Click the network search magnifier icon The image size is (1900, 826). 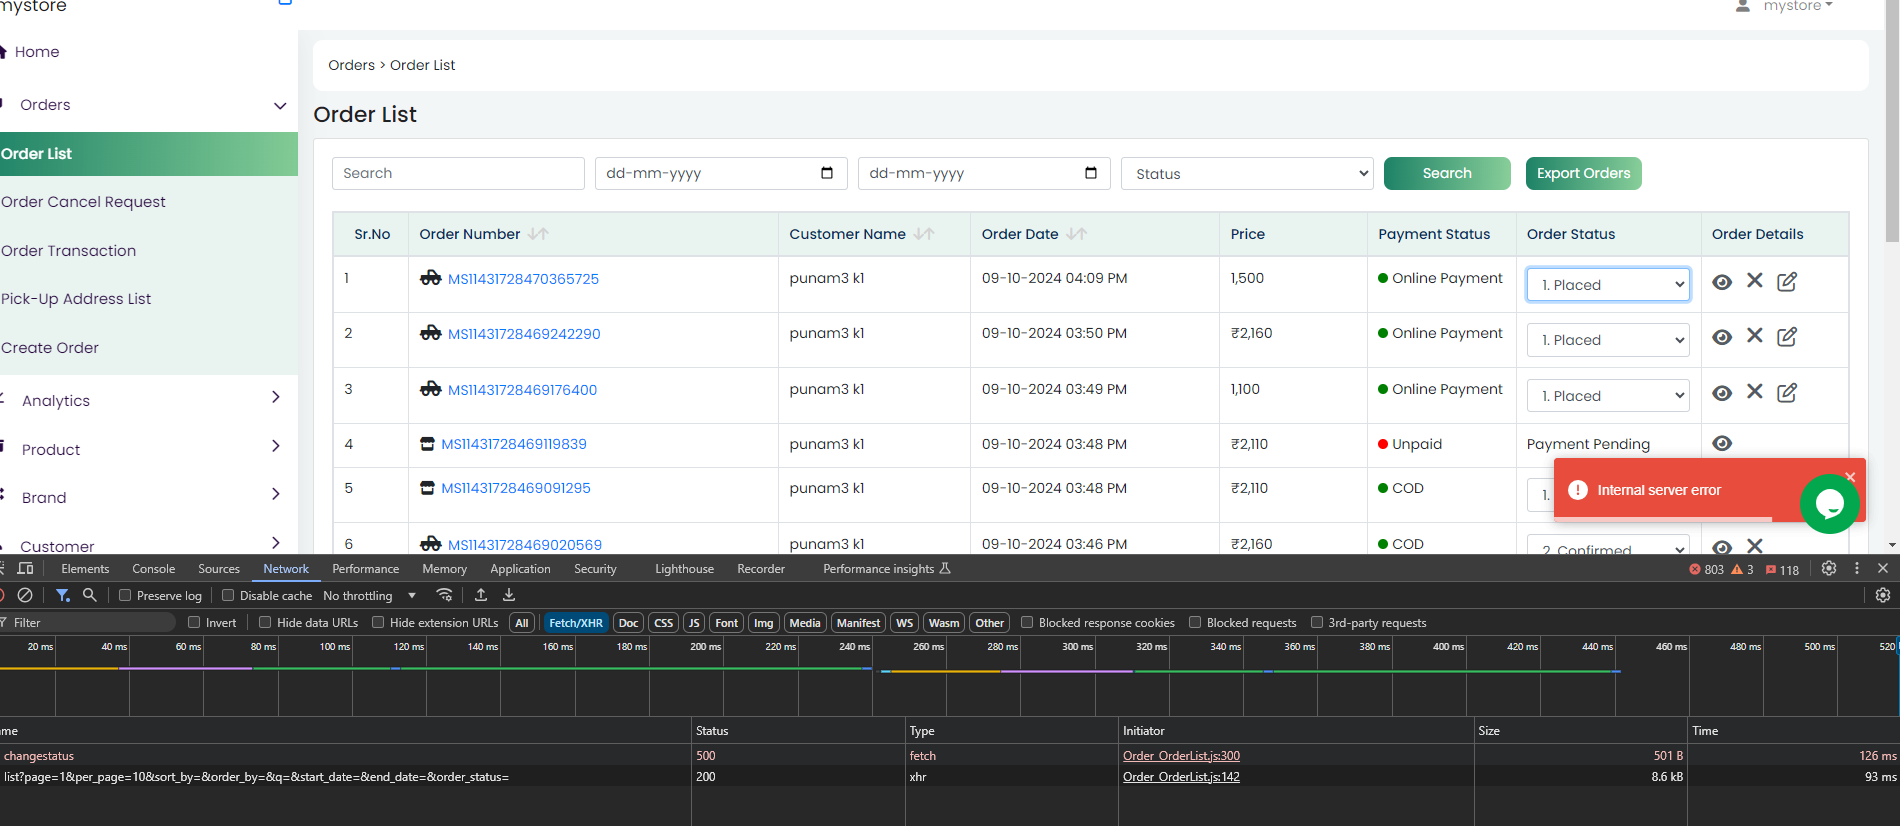[90, 595]
